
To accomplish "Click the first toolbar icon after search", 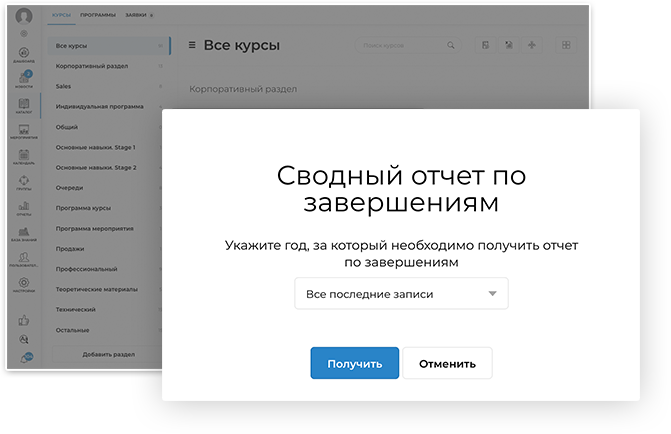I will tap(486, 45).
